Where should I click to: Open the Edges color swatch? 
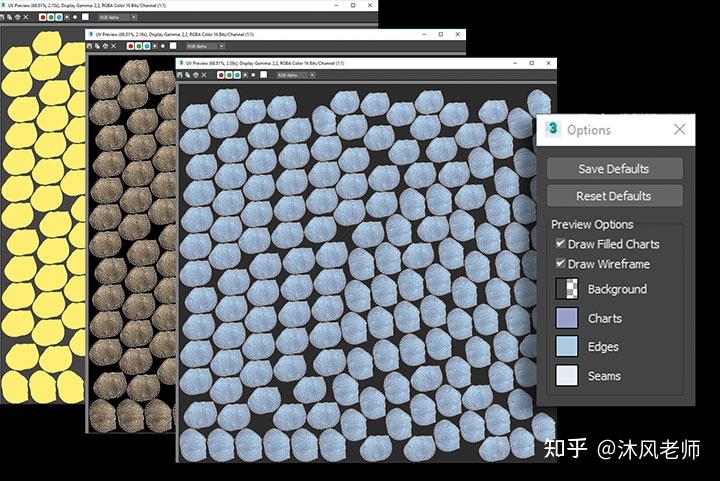pos(567,347)
